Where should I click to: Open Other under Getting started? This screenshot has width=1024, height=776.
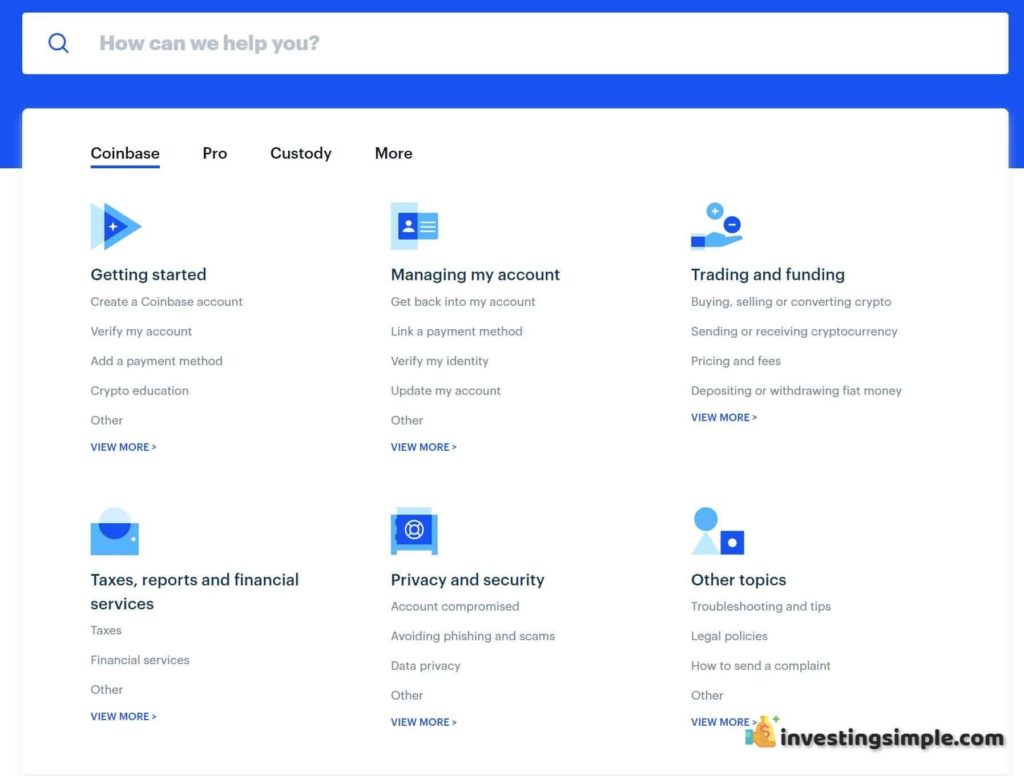pyautogui.click(x=106, y=420)
